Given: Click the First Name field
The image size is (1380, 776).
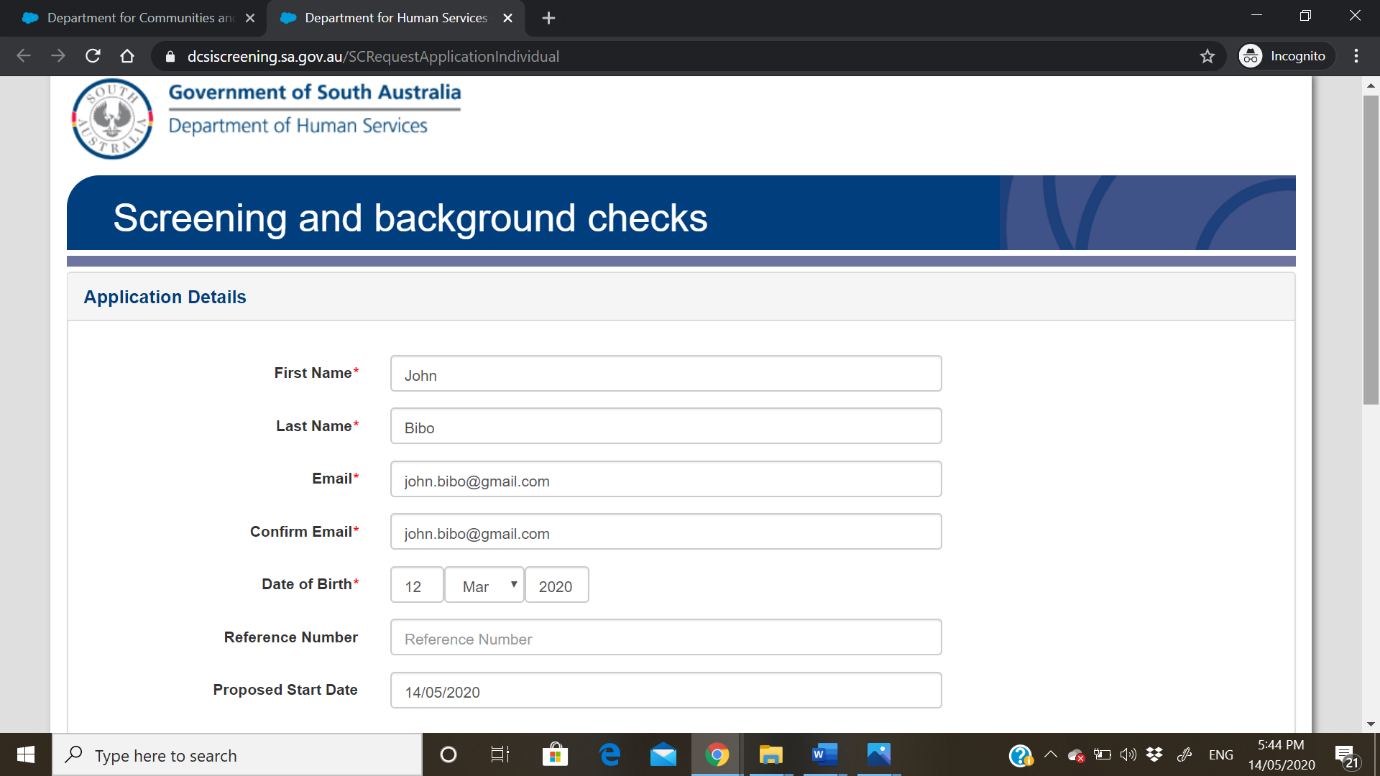Looking at the screenshot, I should pyautogui.click(x=666, y=374).
